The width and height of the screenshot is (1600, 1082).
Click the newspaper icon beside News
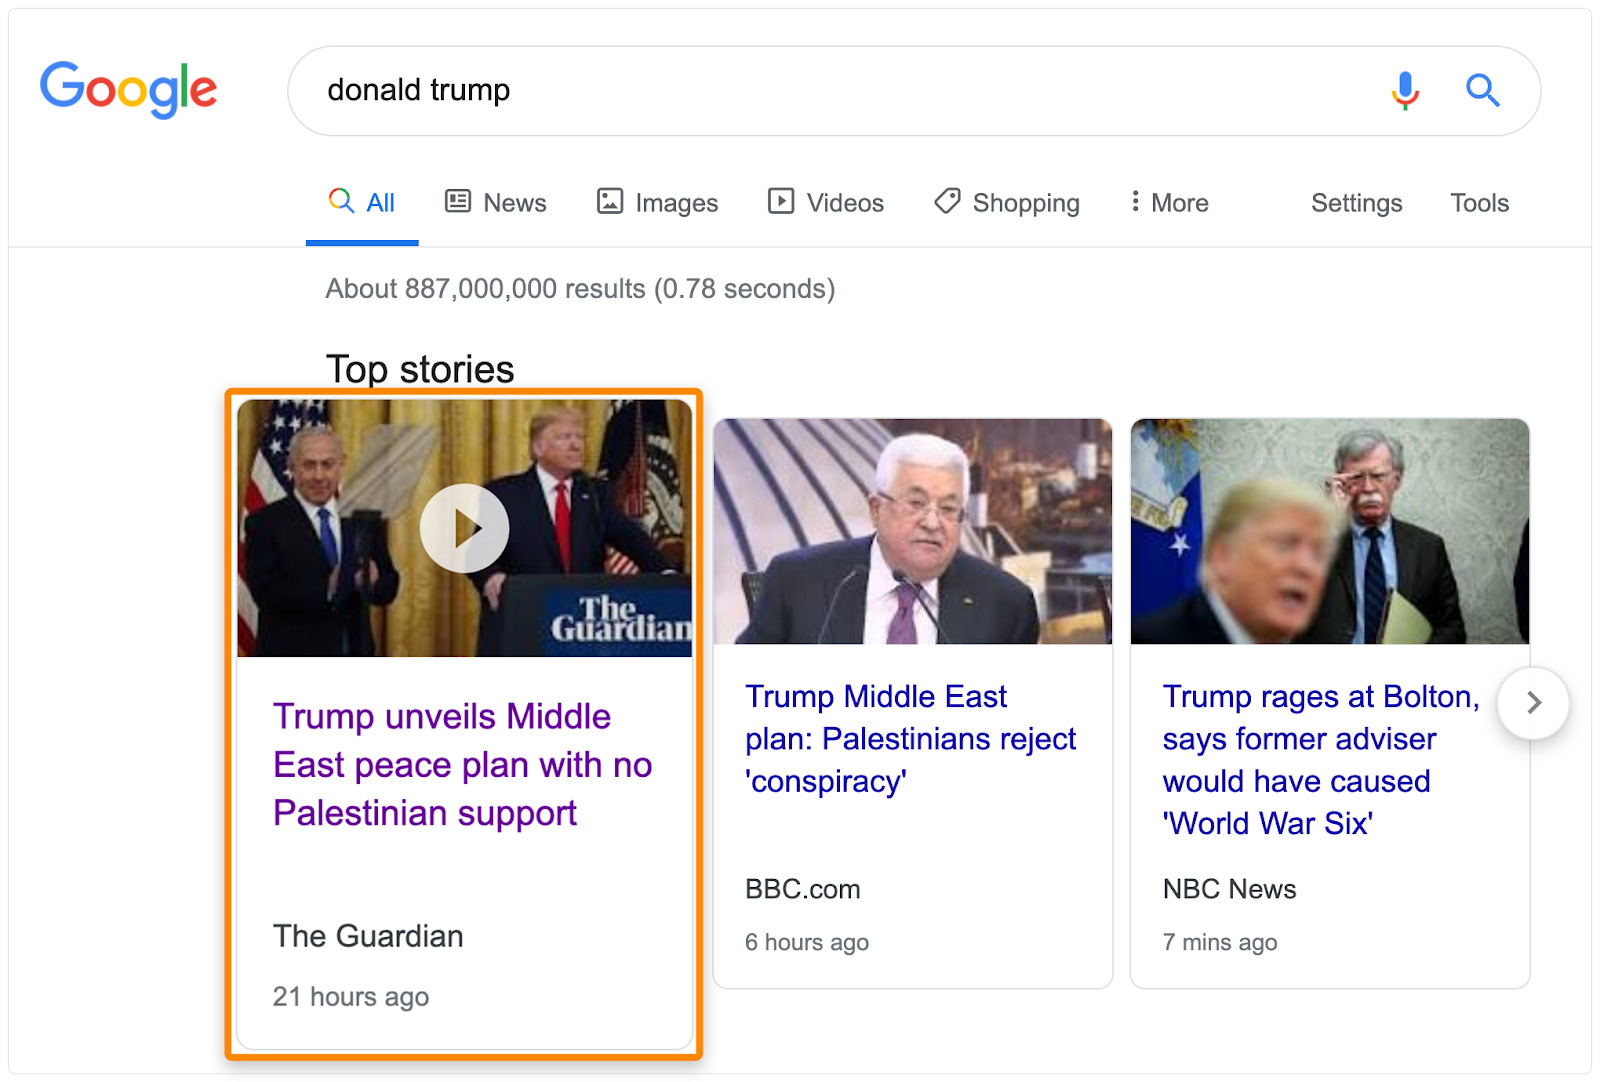pyautogui.click(x=457, y=201)
